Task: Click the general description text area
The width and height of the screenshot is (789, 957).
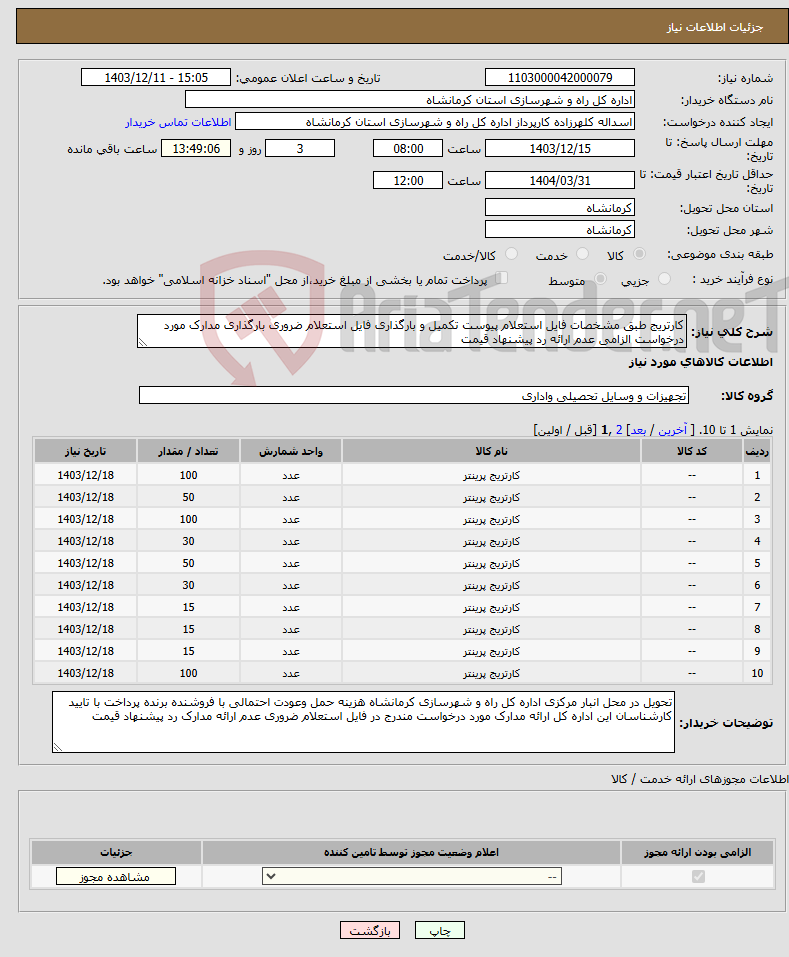Action: coord(412,331)
